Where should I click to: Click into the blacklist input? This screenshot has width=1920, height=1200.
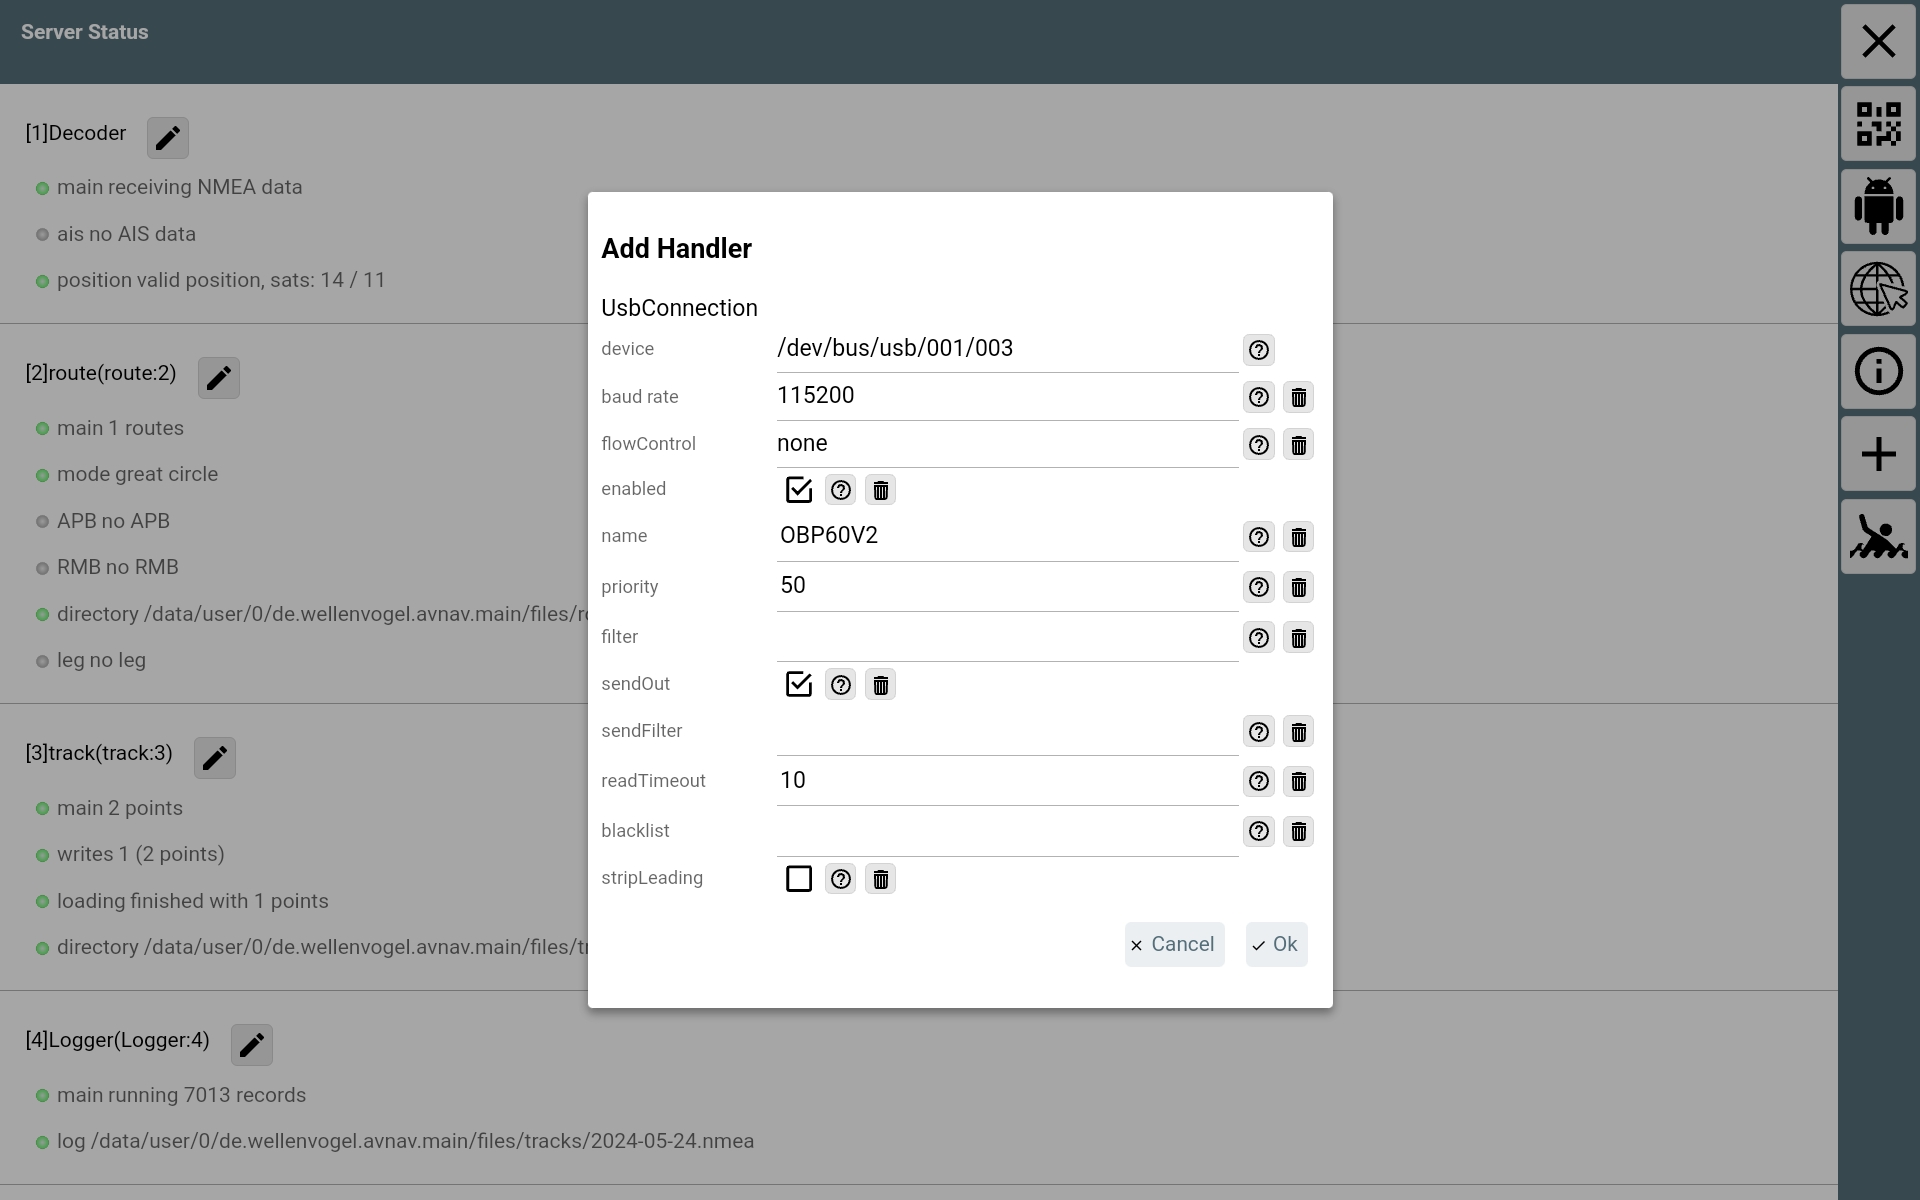coord(1007,831)
